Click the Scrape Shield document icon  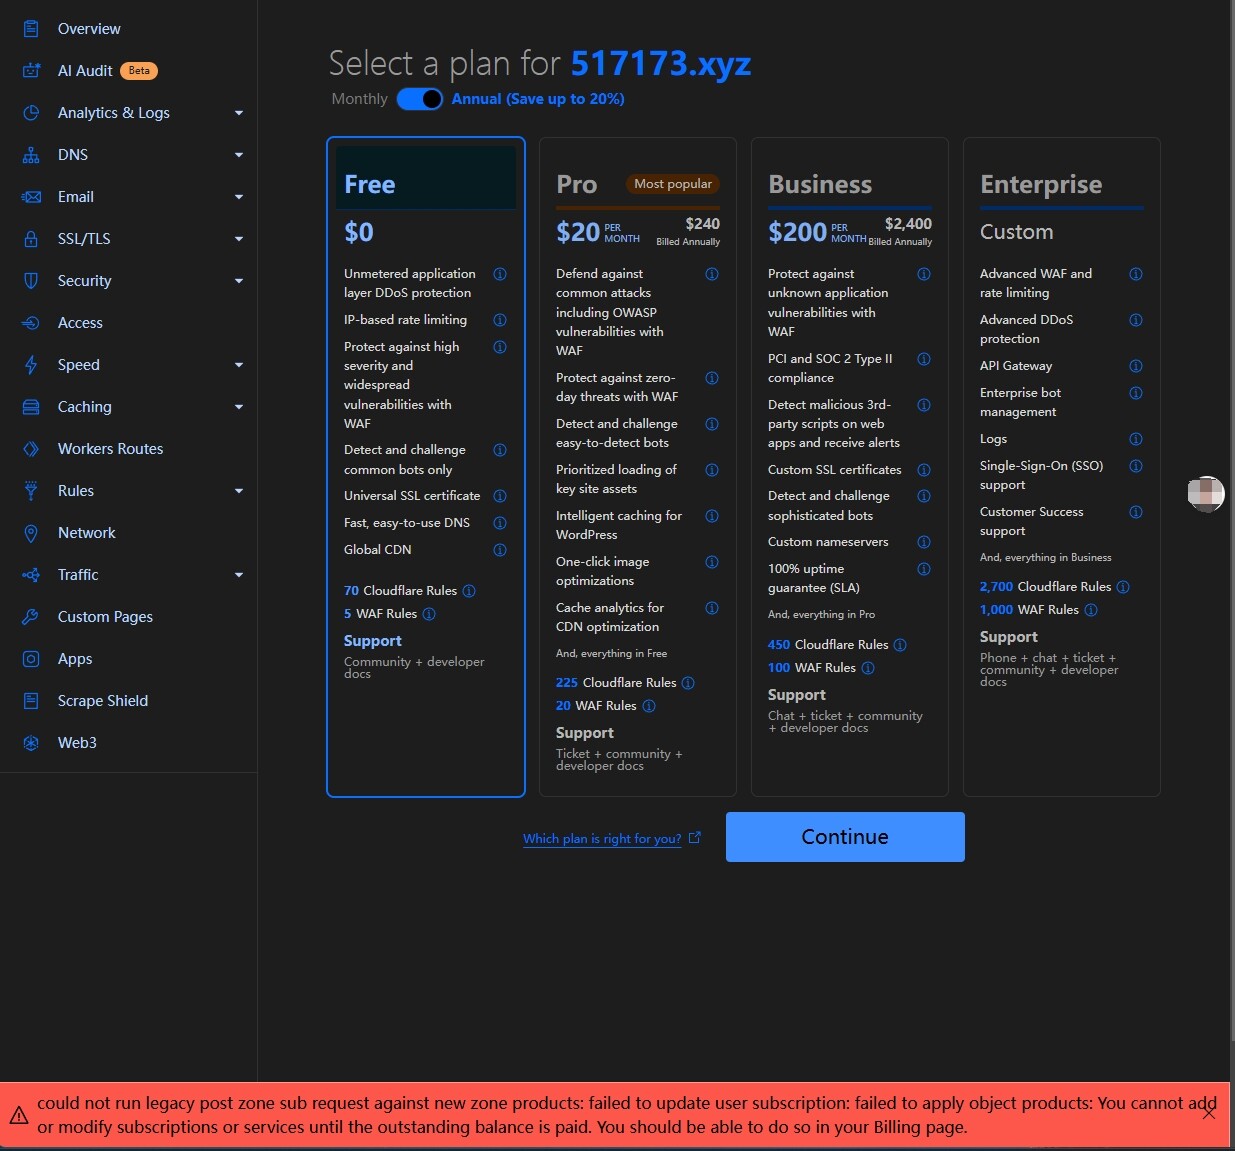[31, 701]
